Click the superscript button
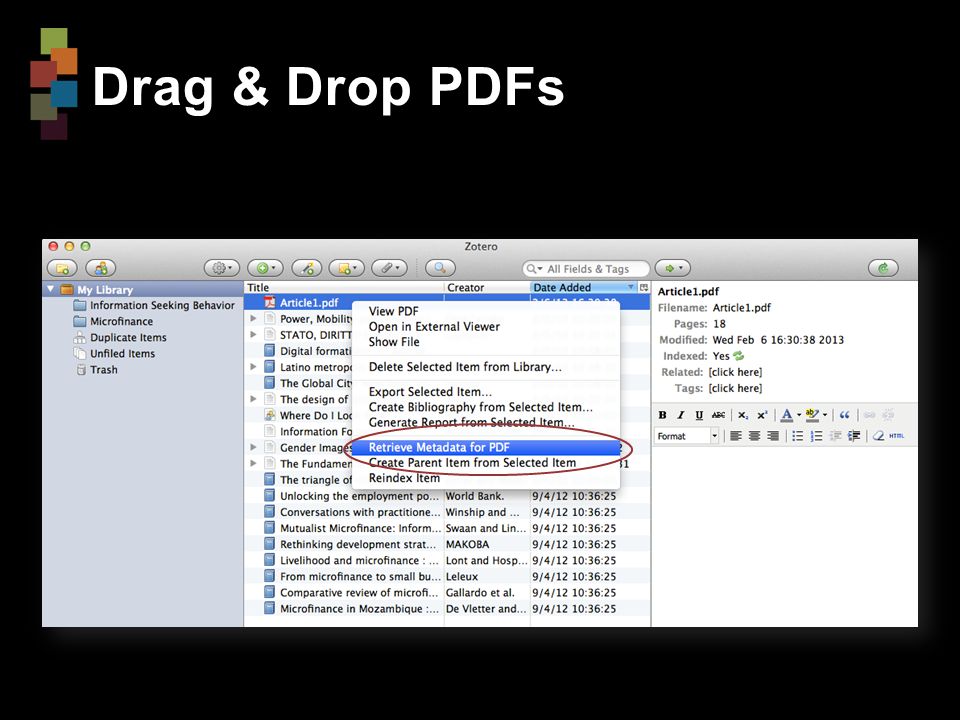960x720 pixels. (x=762, y=415)
